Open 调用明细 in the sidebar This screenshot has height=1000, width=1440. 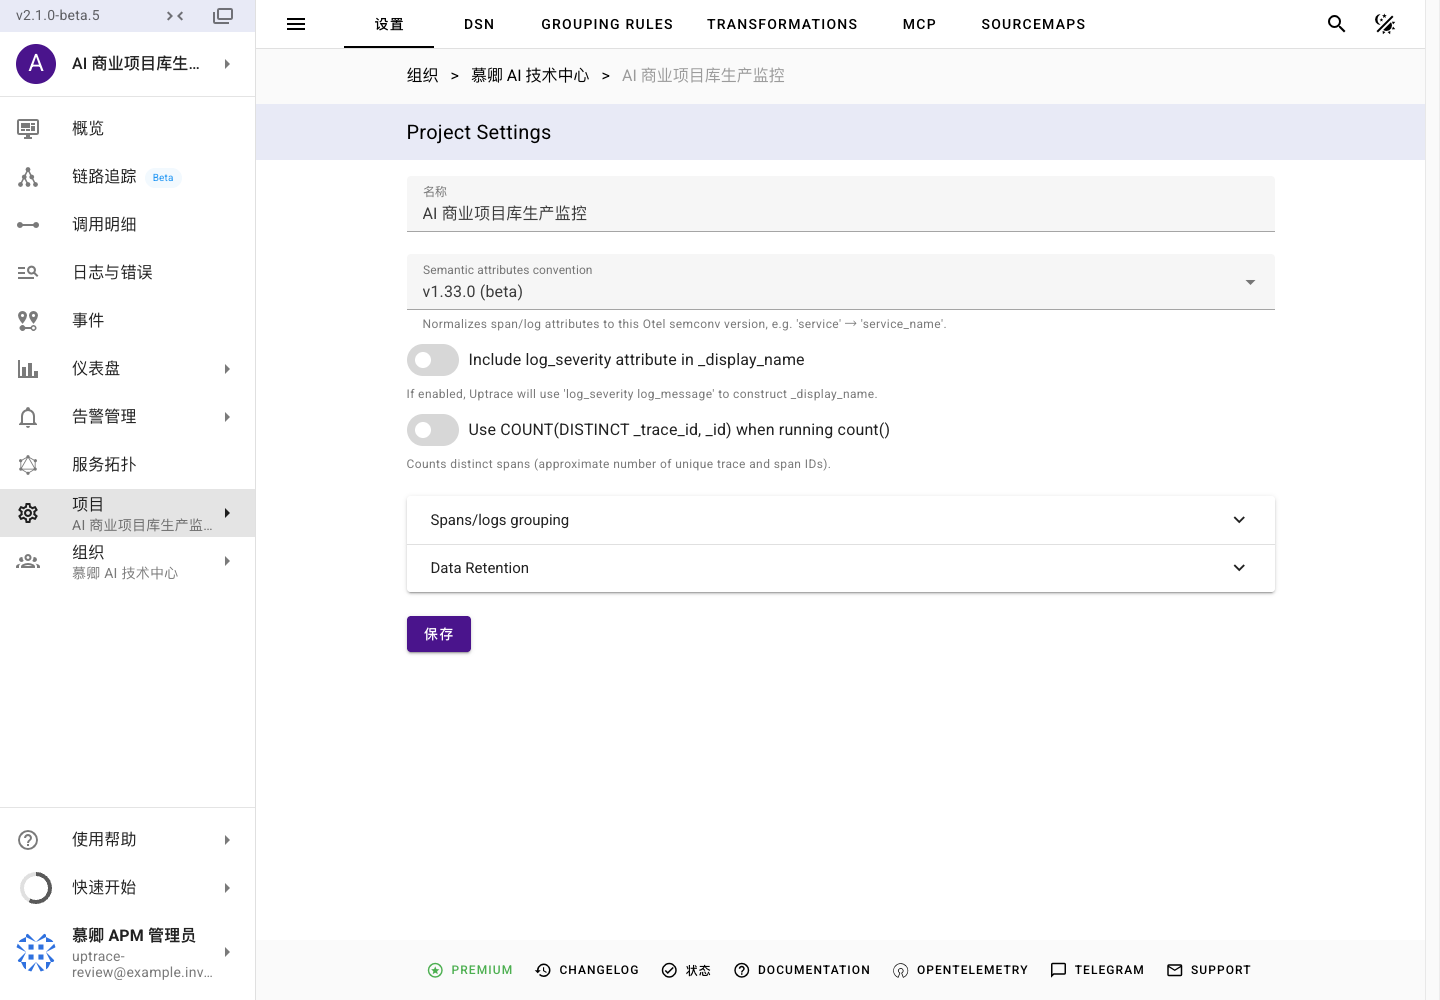(x=128, y=225)
